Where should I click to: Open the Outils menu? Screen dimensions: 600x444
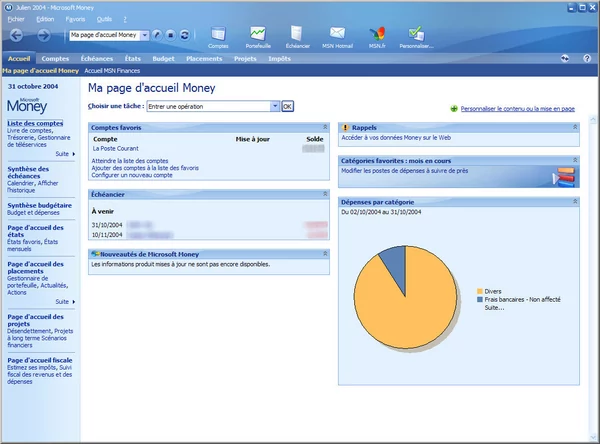pyautogui.click(x=104, y=19)
